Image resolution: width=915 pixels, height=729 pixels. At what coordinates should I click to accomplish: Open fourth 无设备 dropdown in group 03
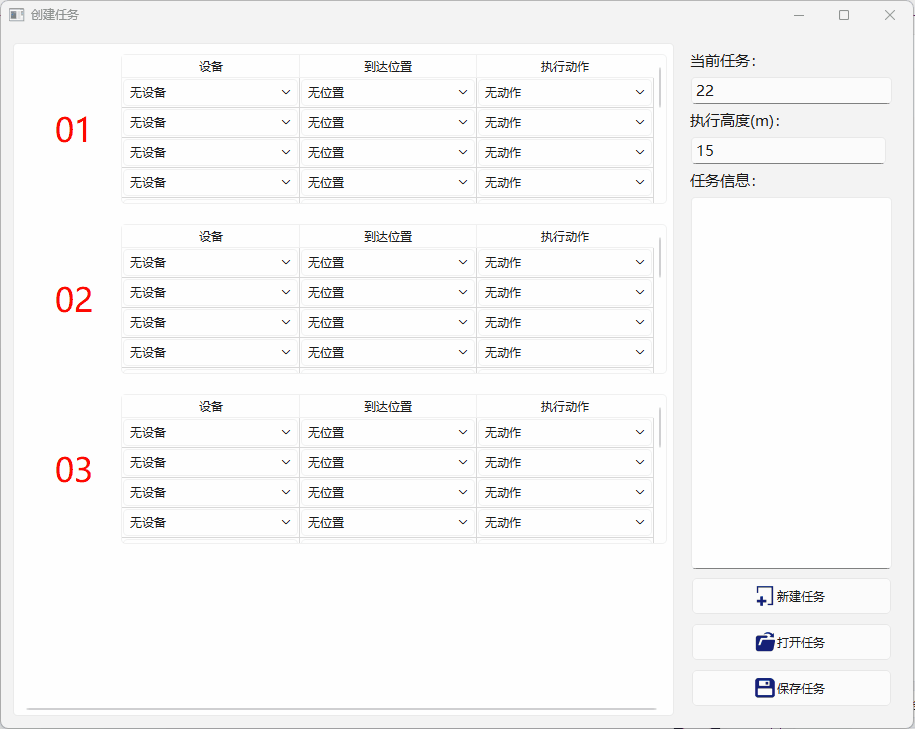coord(211,522)
